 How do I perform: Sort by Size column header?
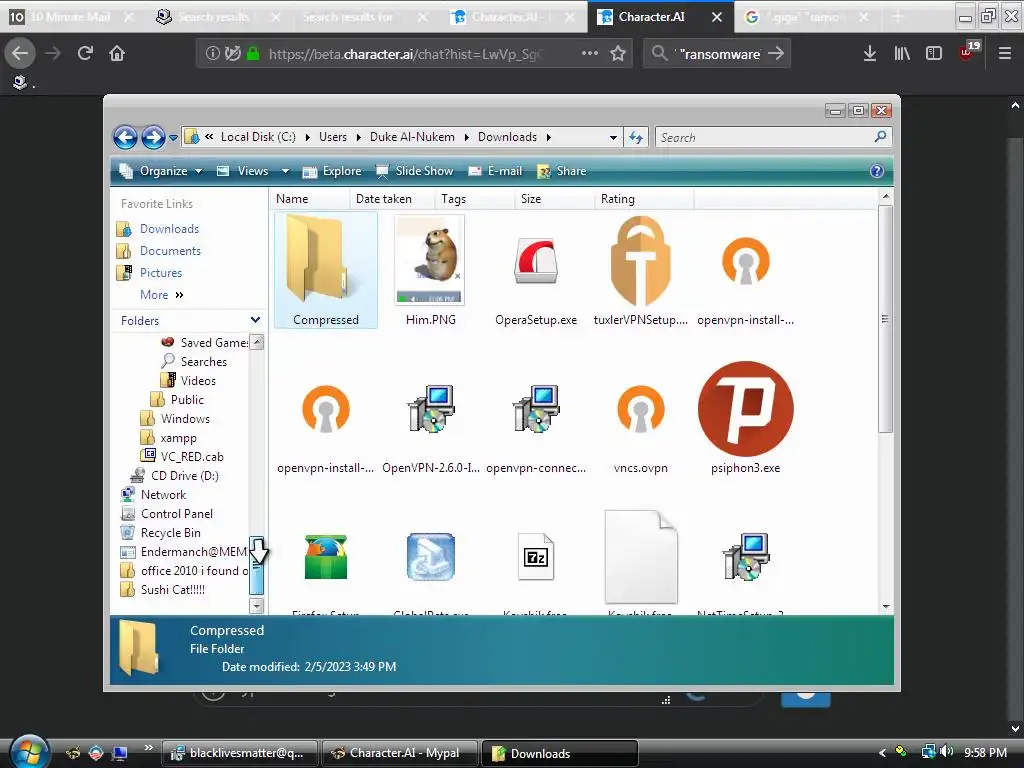tap(554, 199)
